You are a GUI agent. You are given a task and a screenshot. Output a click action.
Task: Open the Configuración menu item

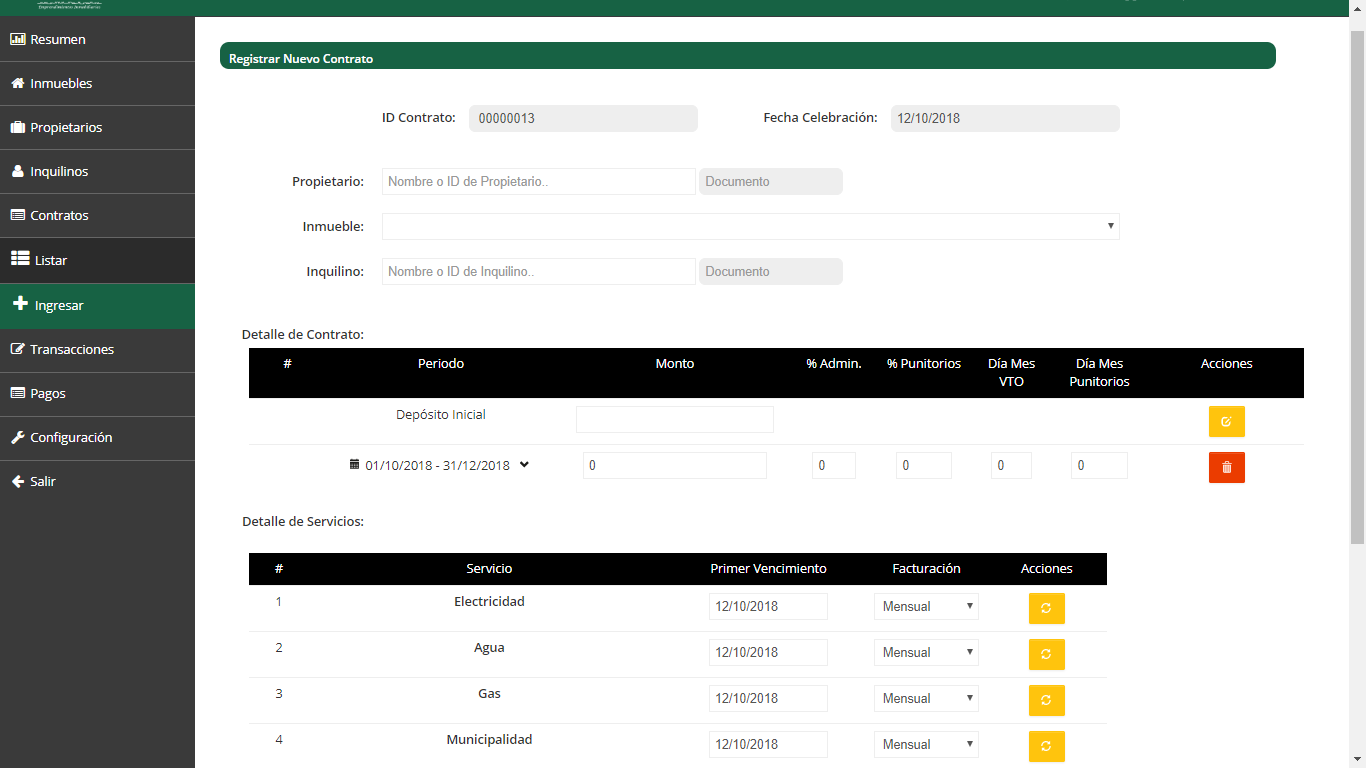[71, 438]
